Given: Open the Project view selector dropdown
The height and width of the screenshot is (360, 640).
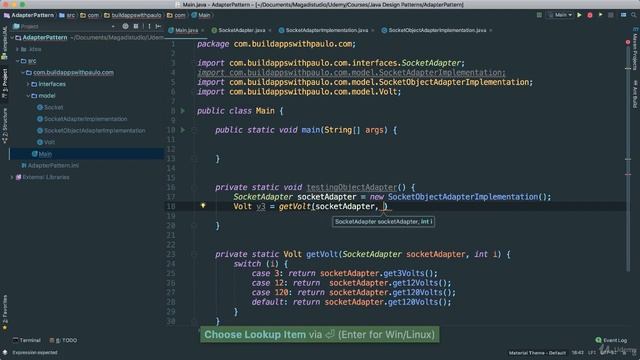Looking at the screenshot, I should pos(113,26).
